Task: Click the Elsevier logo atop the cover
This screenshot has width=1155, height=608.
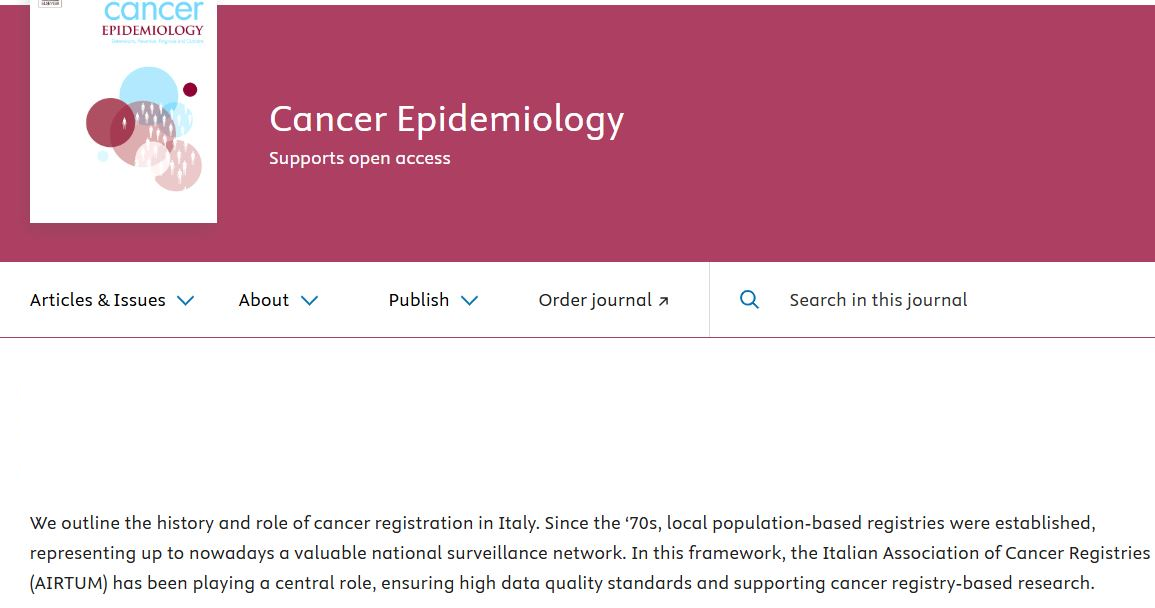Action: 49,3
